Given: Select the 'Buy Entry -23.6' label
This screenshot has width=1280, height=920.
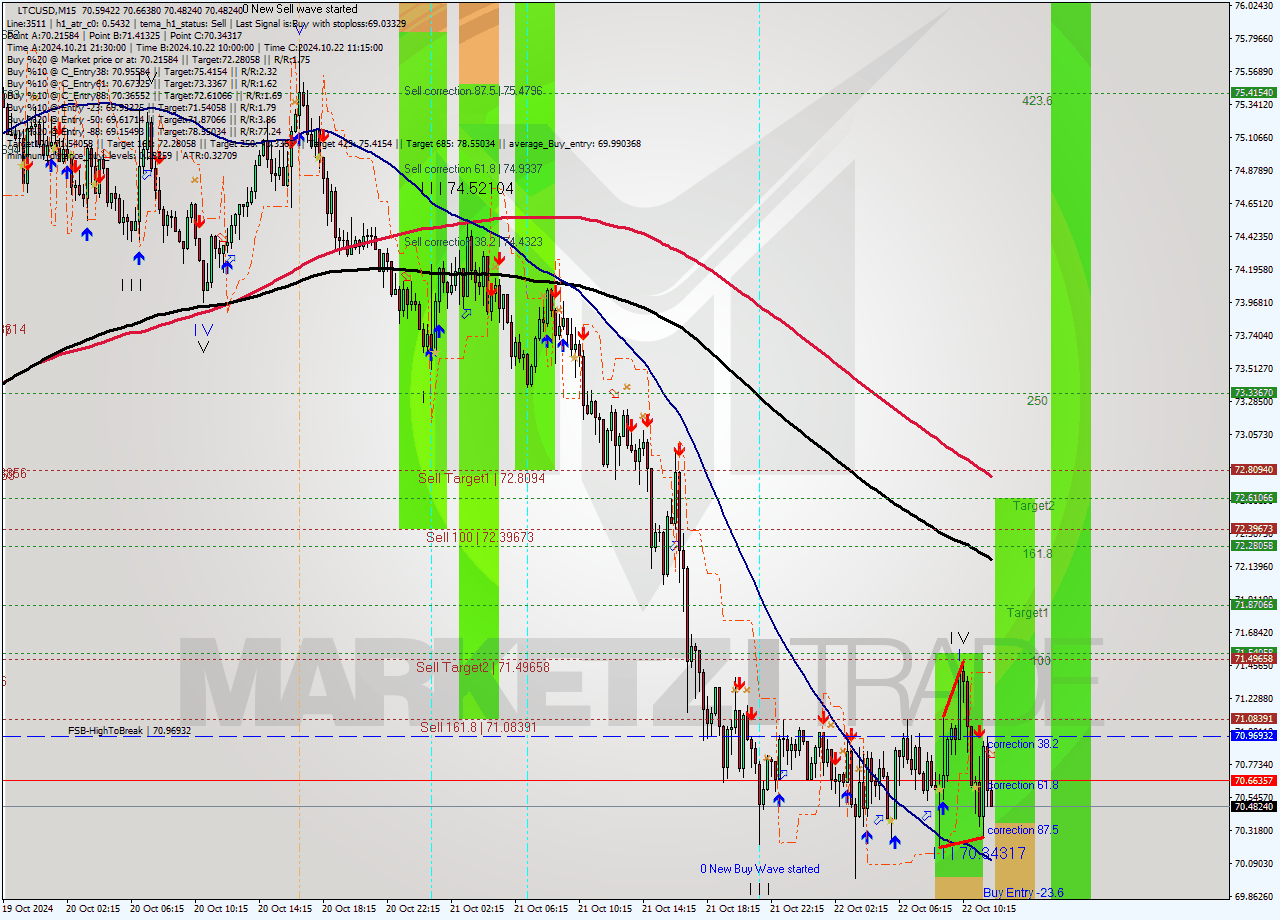Looking at the screenshot, I should tap(1023, 893).
